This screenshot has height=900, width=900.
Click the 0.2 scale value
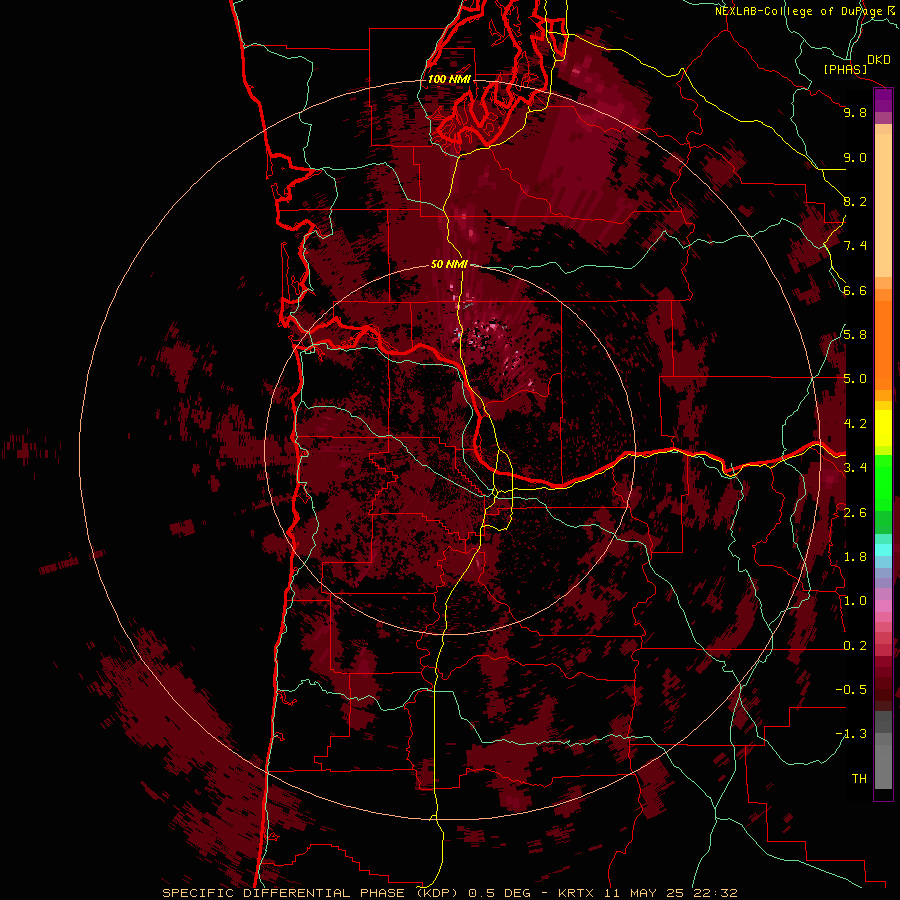[x=855, y=646]
